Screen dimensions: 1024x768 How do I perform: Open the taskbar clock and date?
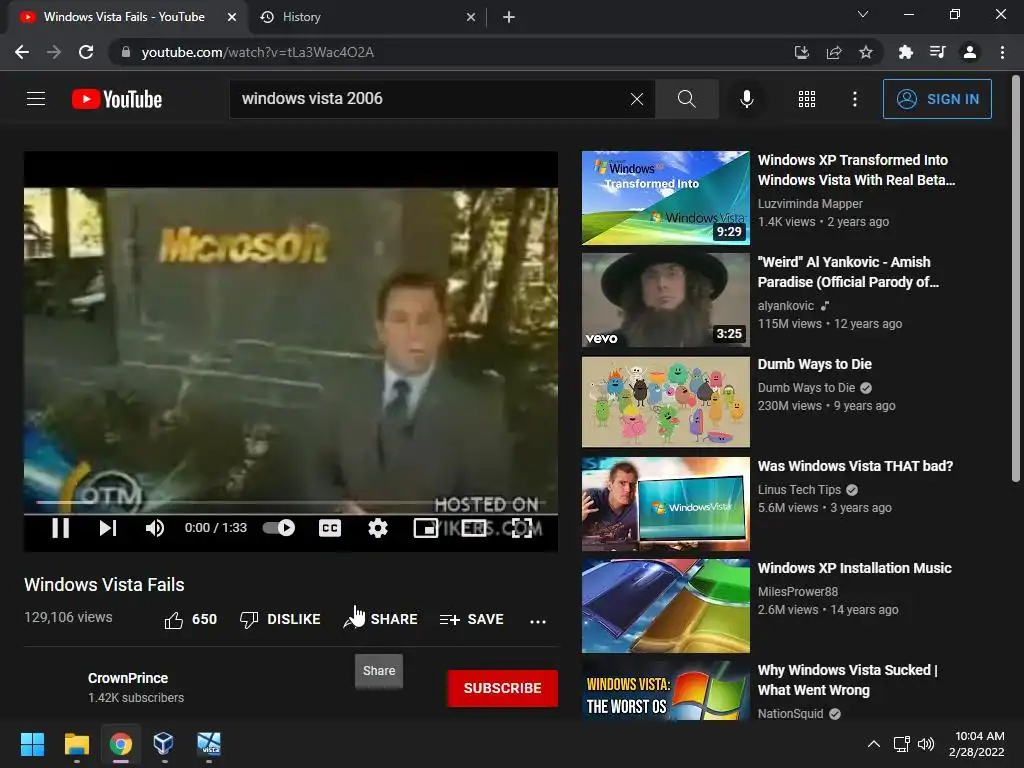tap(976, 744)
